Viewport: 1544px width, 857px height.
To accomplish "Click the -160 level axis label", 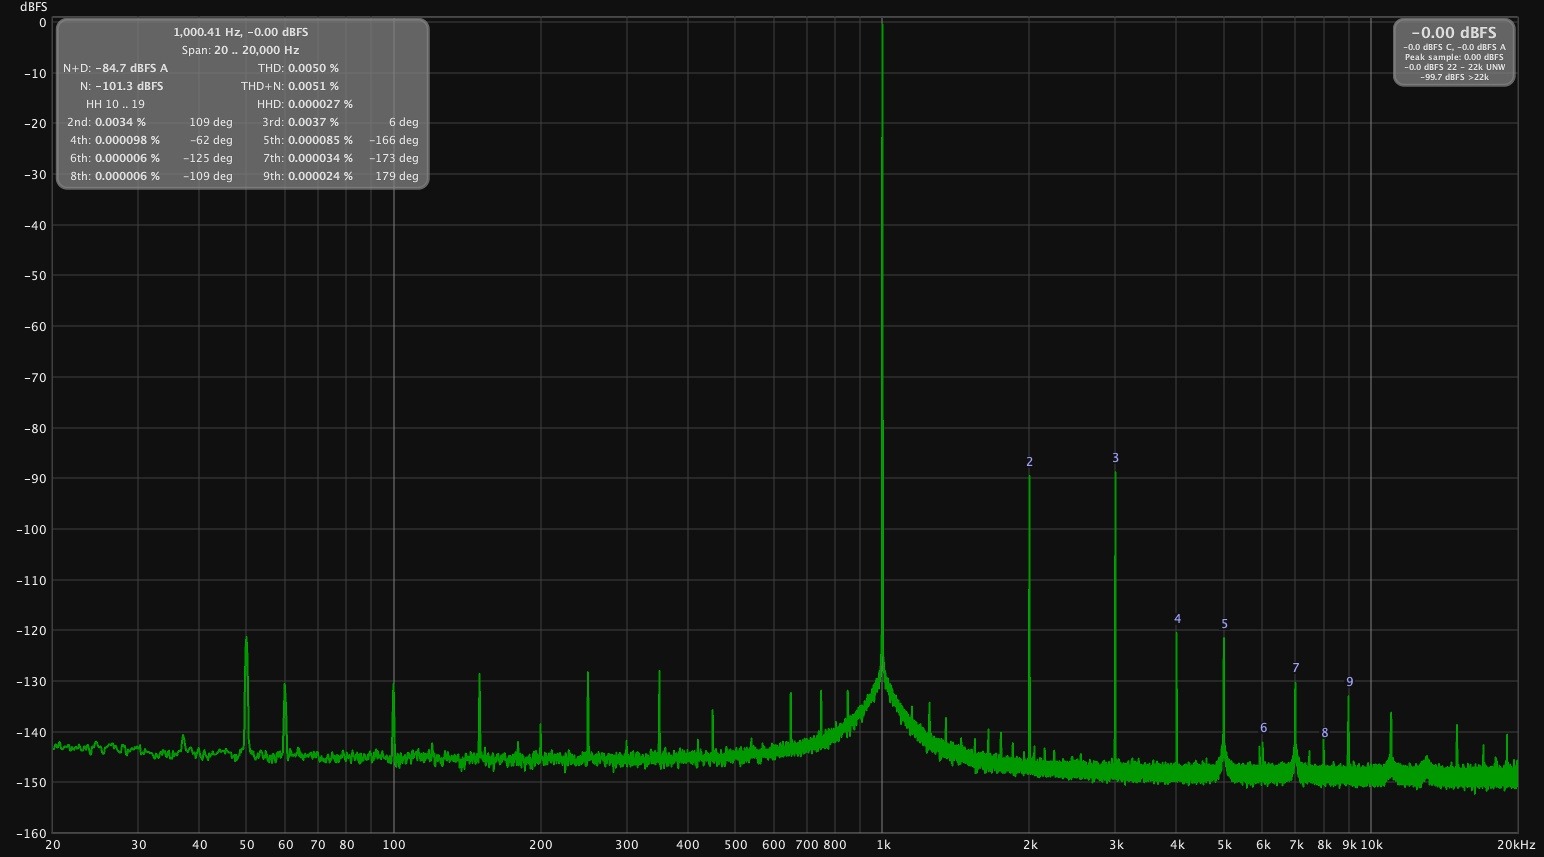I will (32, 833).
